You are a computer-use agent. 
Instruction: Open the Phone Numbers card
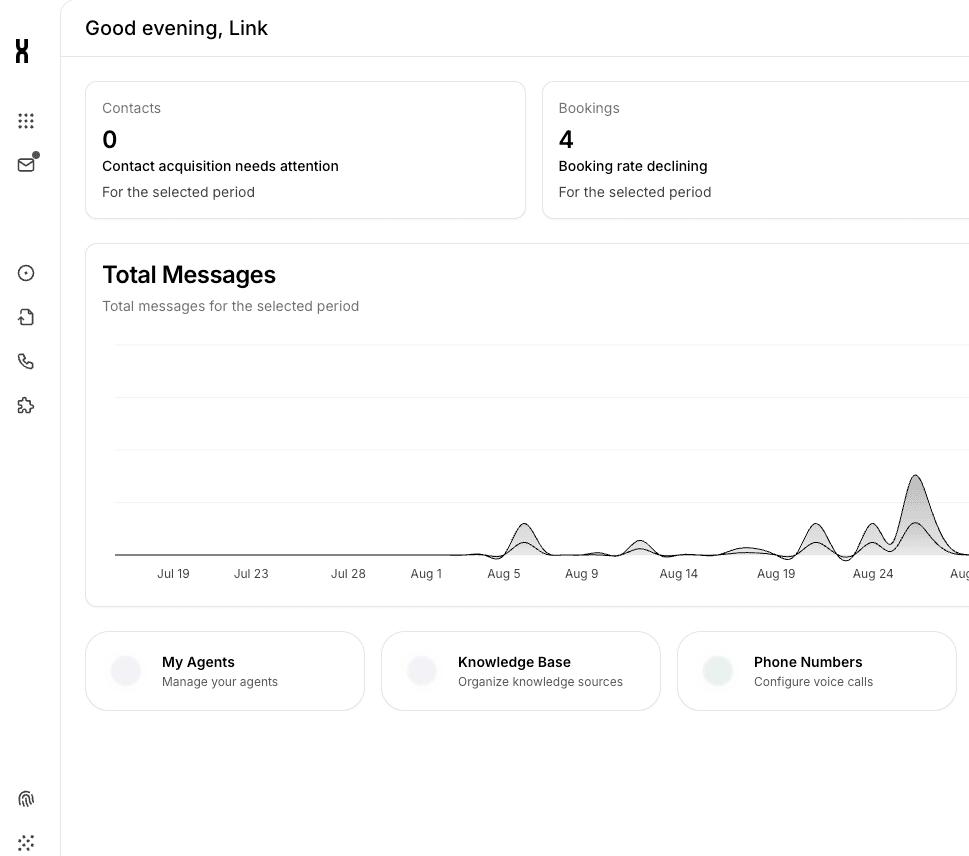(817, 671)
